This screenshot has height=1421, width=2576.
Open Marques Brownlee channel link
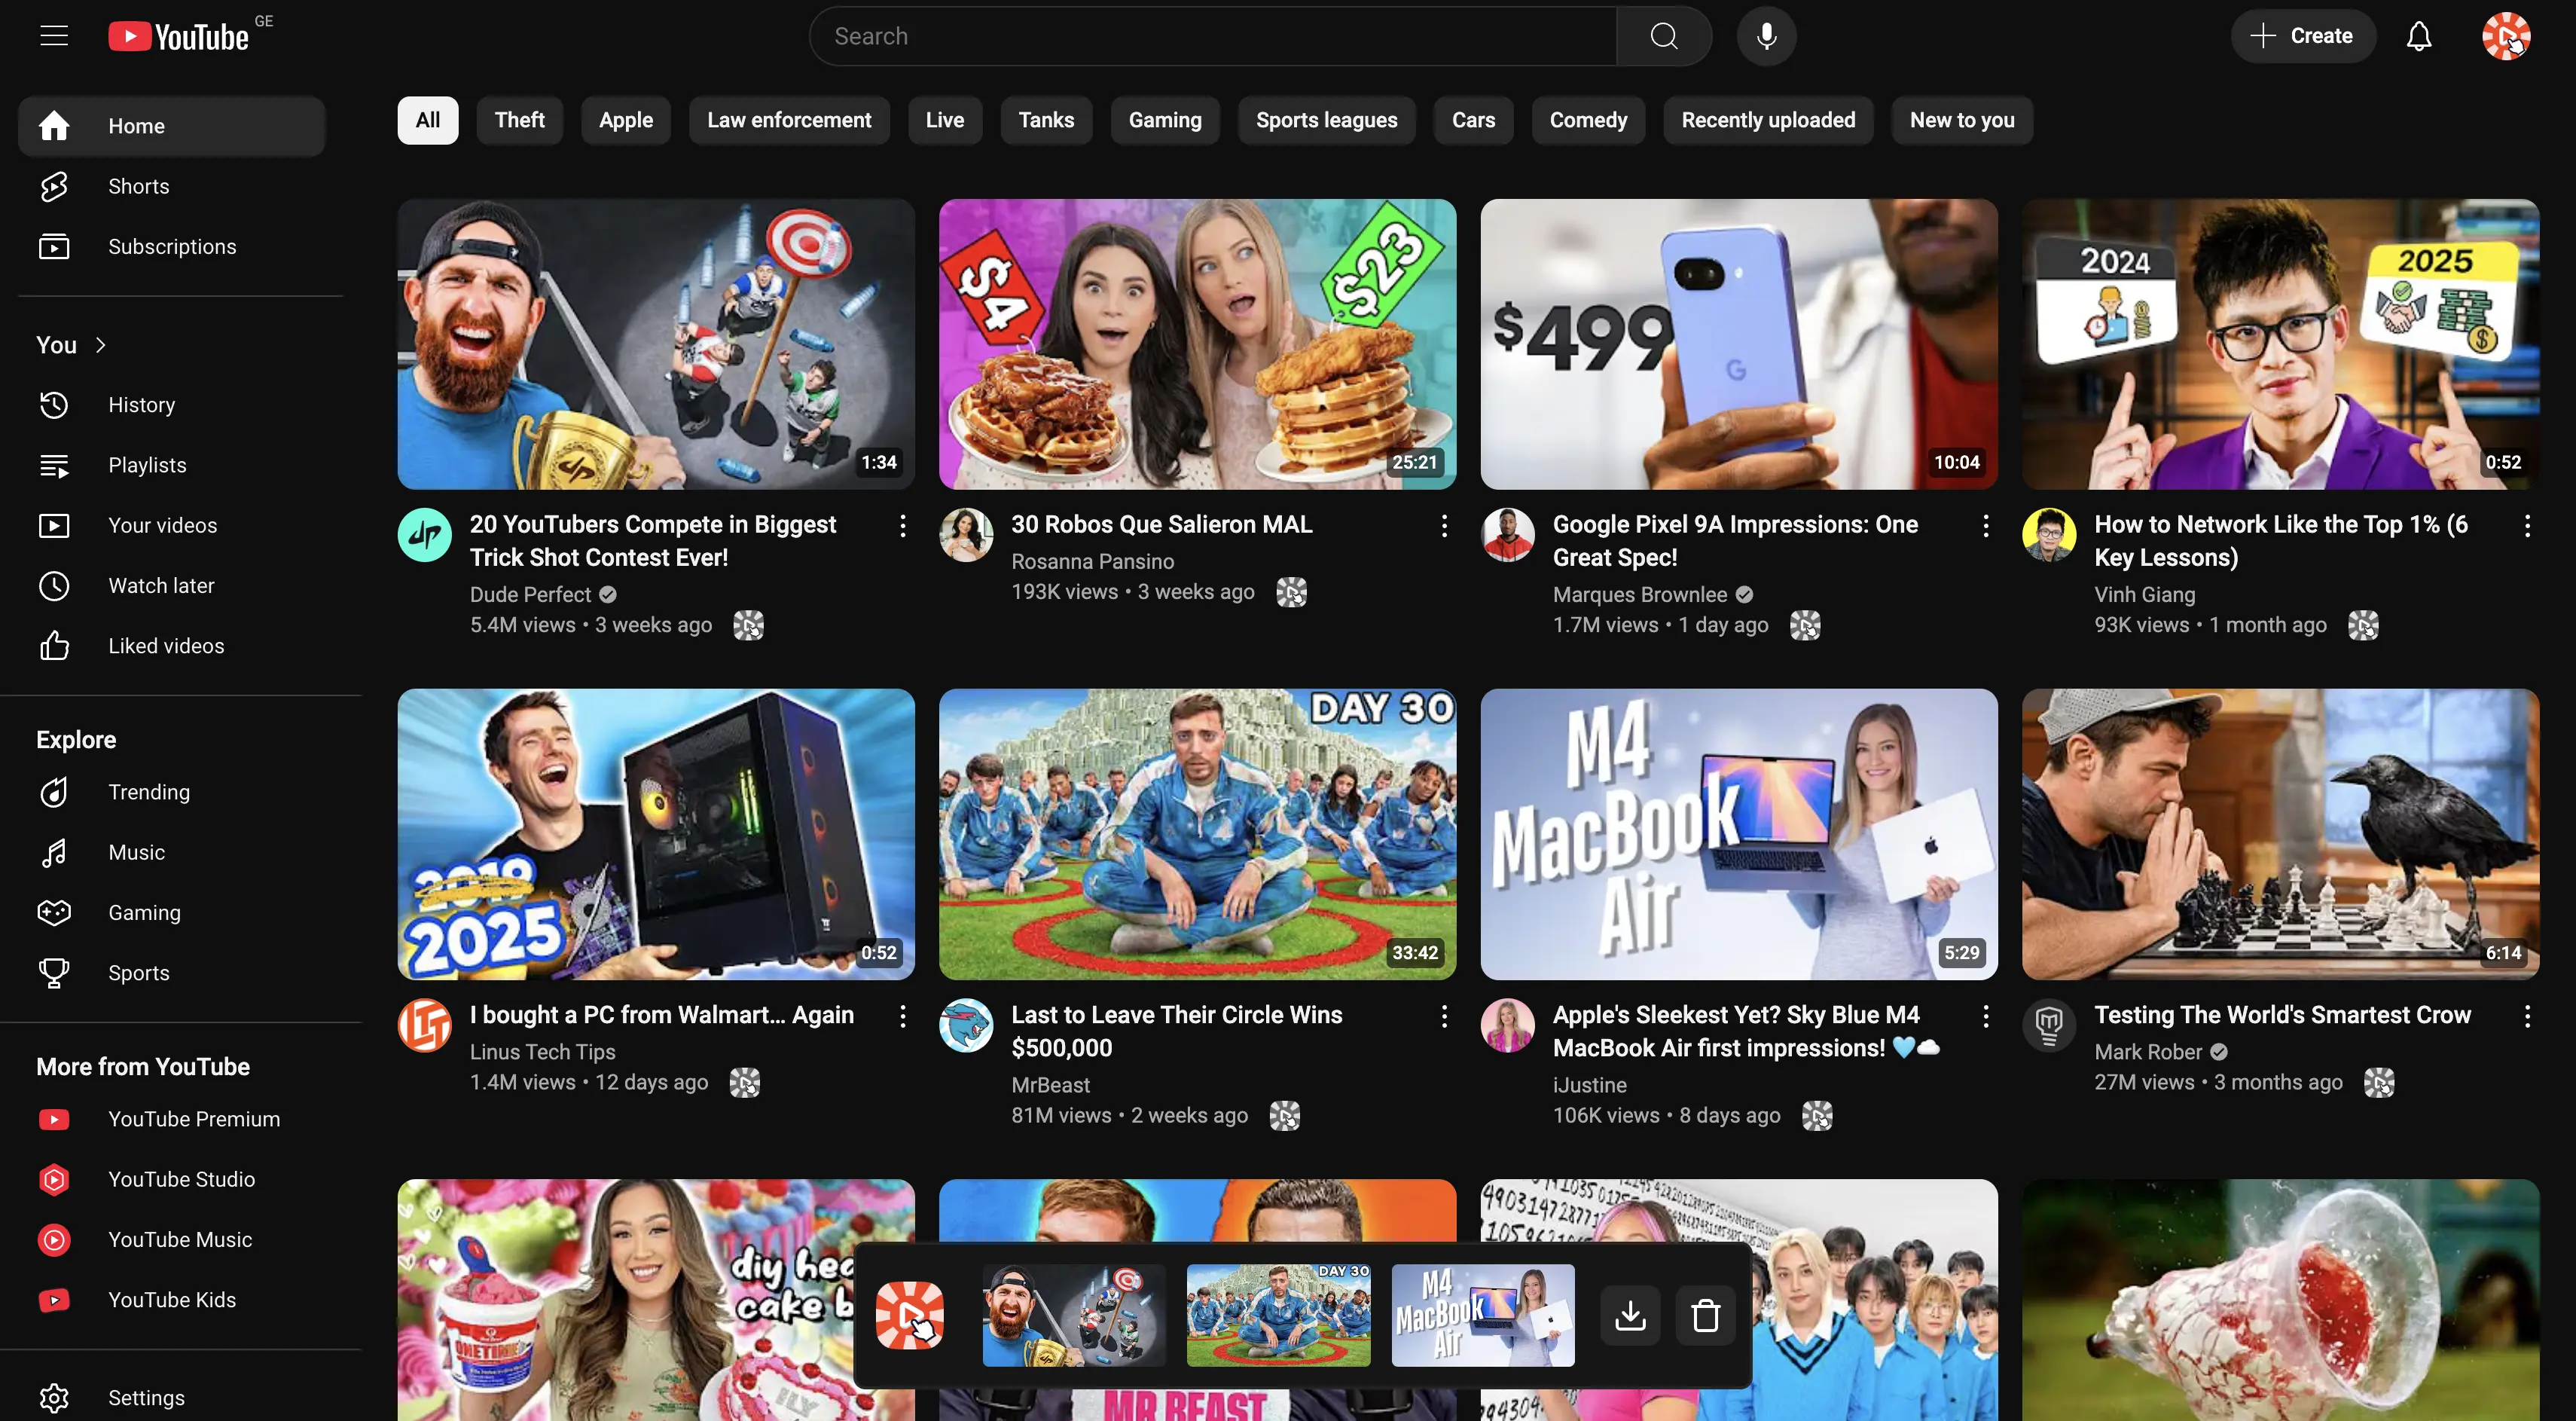click(1639, 594)
